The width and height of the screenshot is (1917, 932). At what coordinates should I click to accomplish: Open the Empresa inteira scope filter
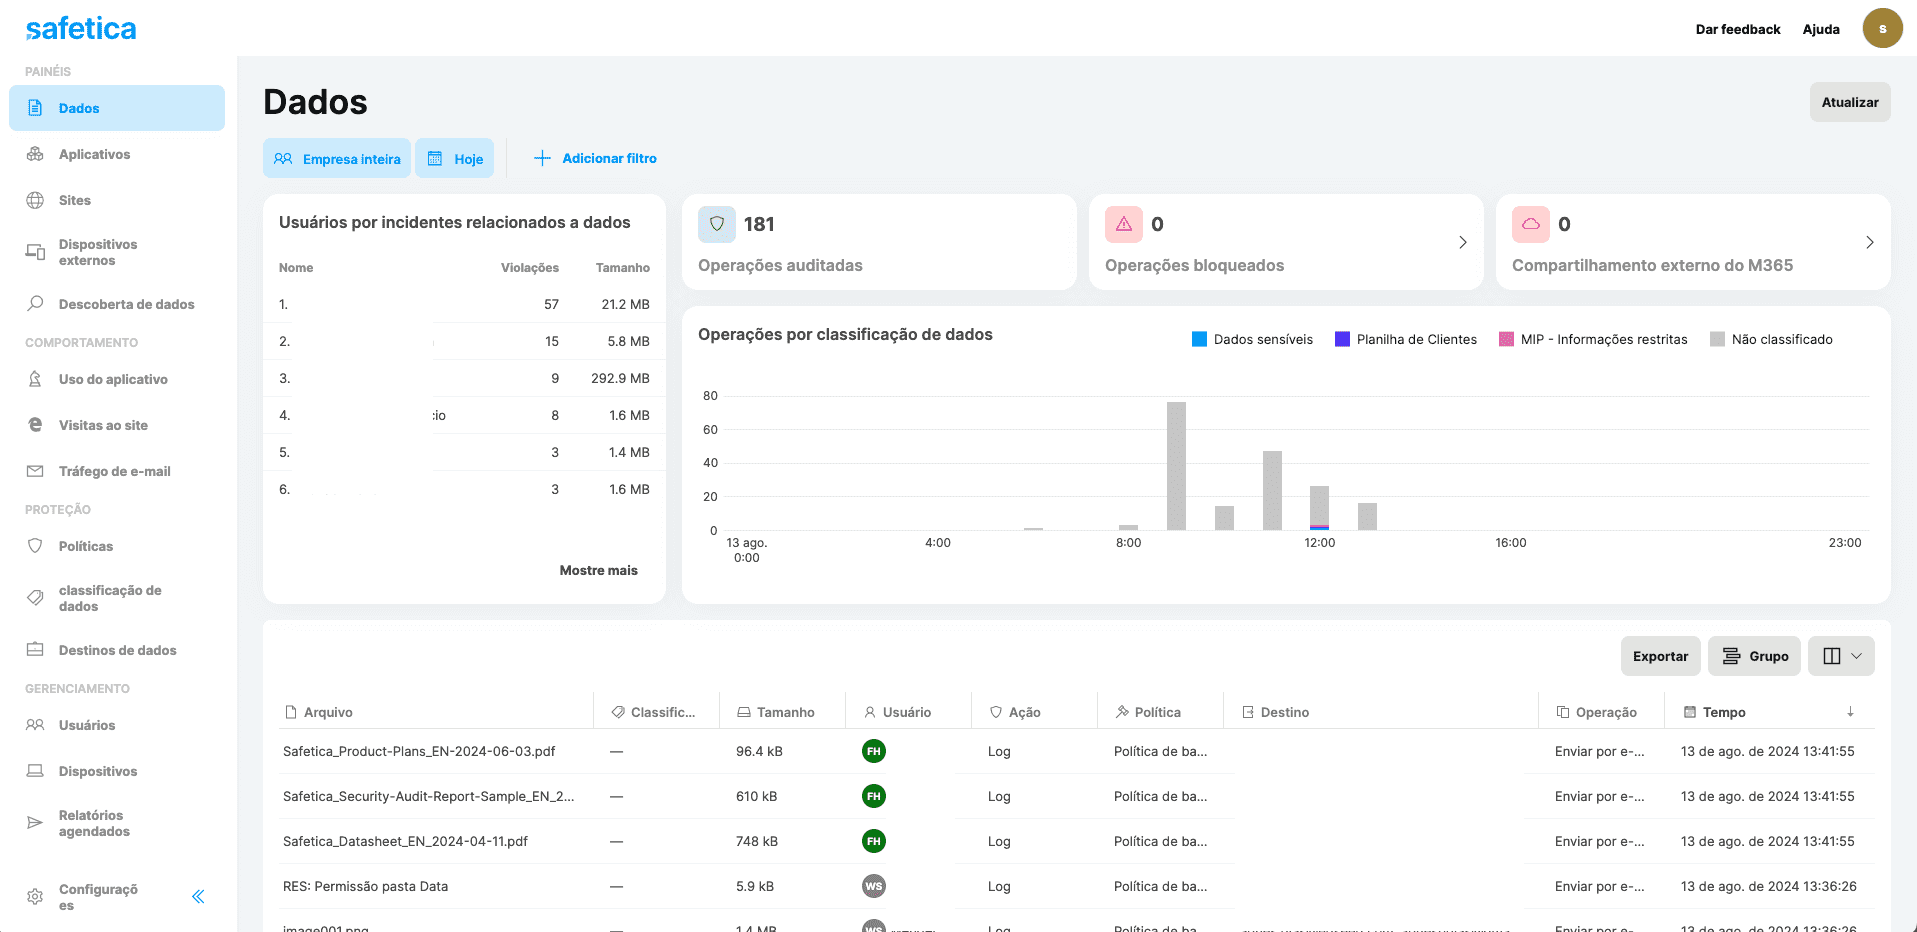(x=336, y=158)
